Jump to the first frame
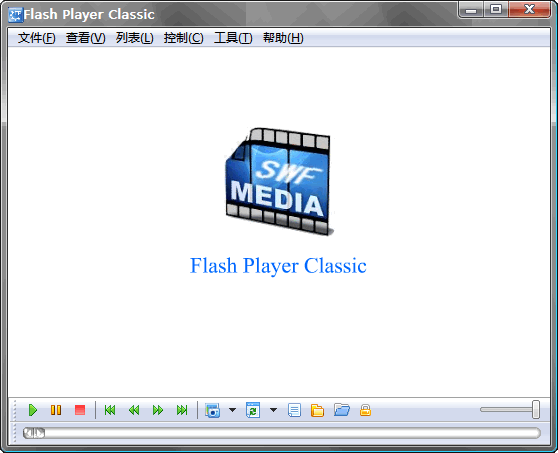558x453 pixels. point(110,410)
